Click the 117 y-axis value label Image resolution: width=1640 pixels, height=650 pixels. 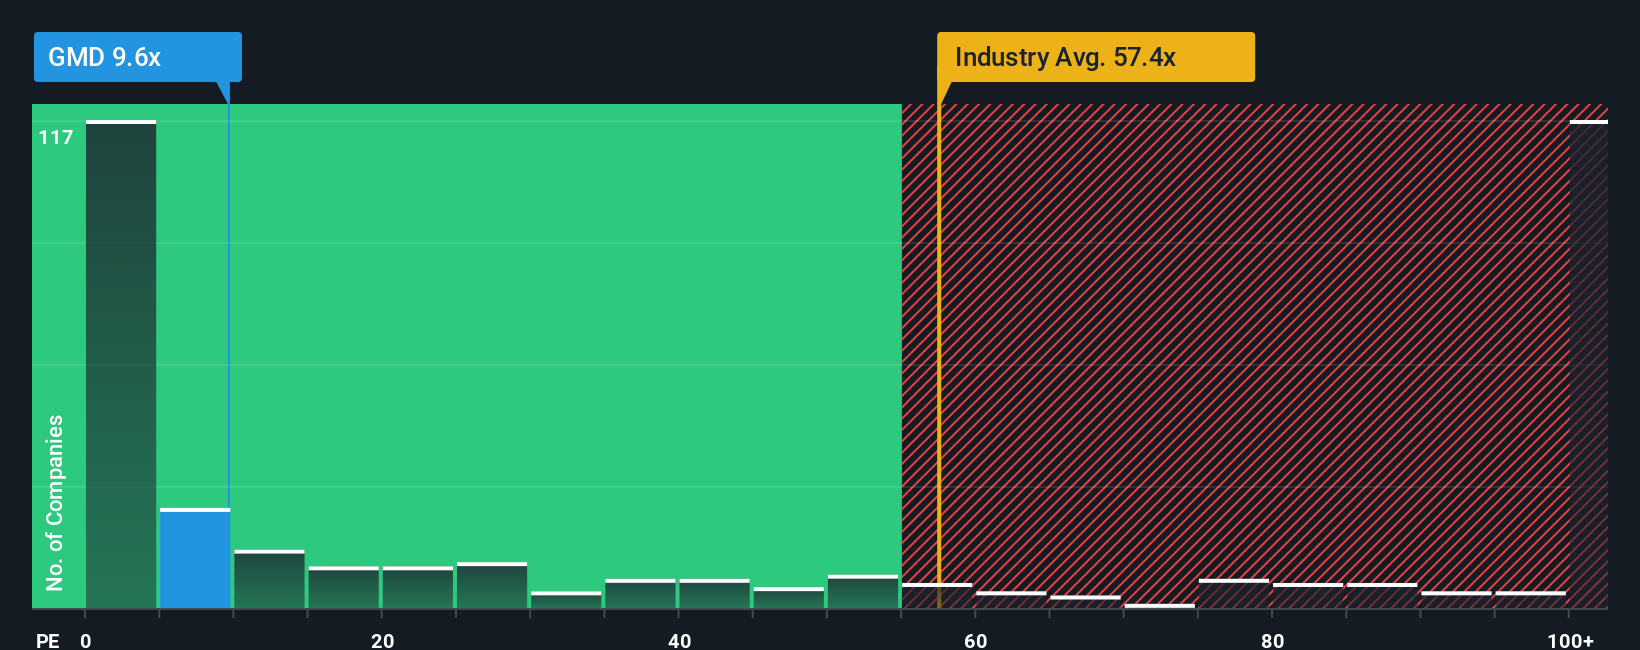56,137
